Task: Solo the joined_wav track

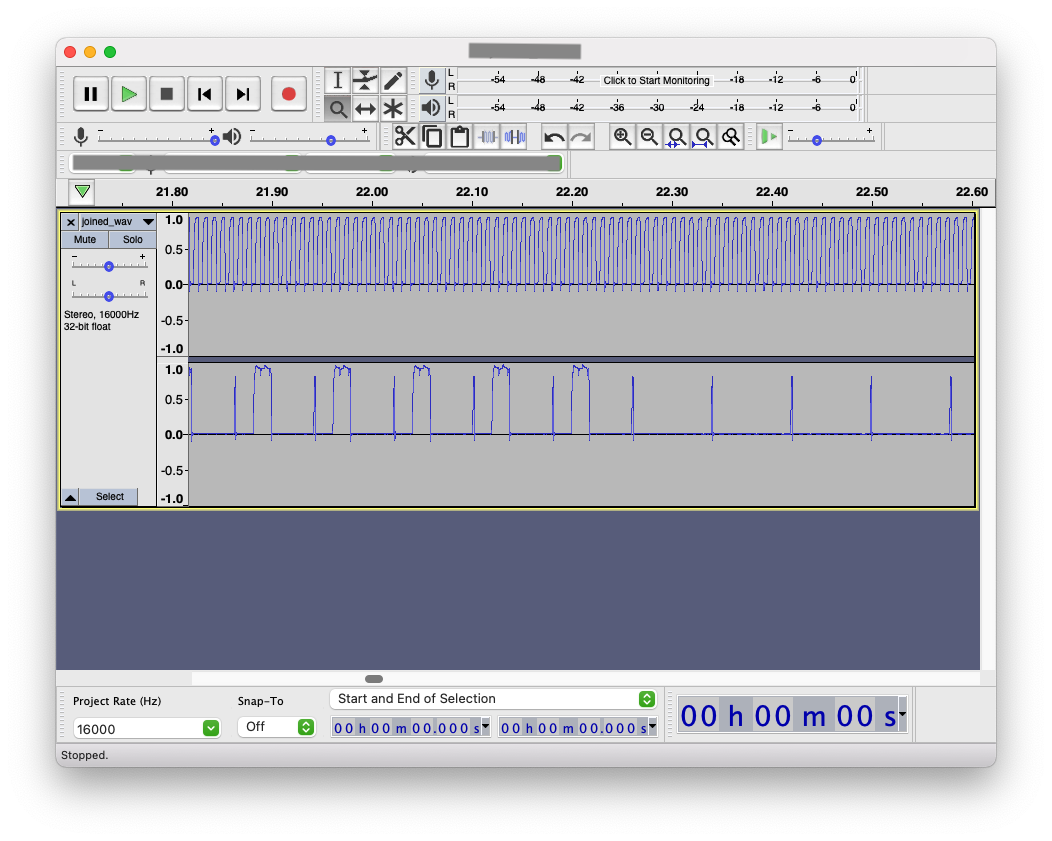Action: 132,239
